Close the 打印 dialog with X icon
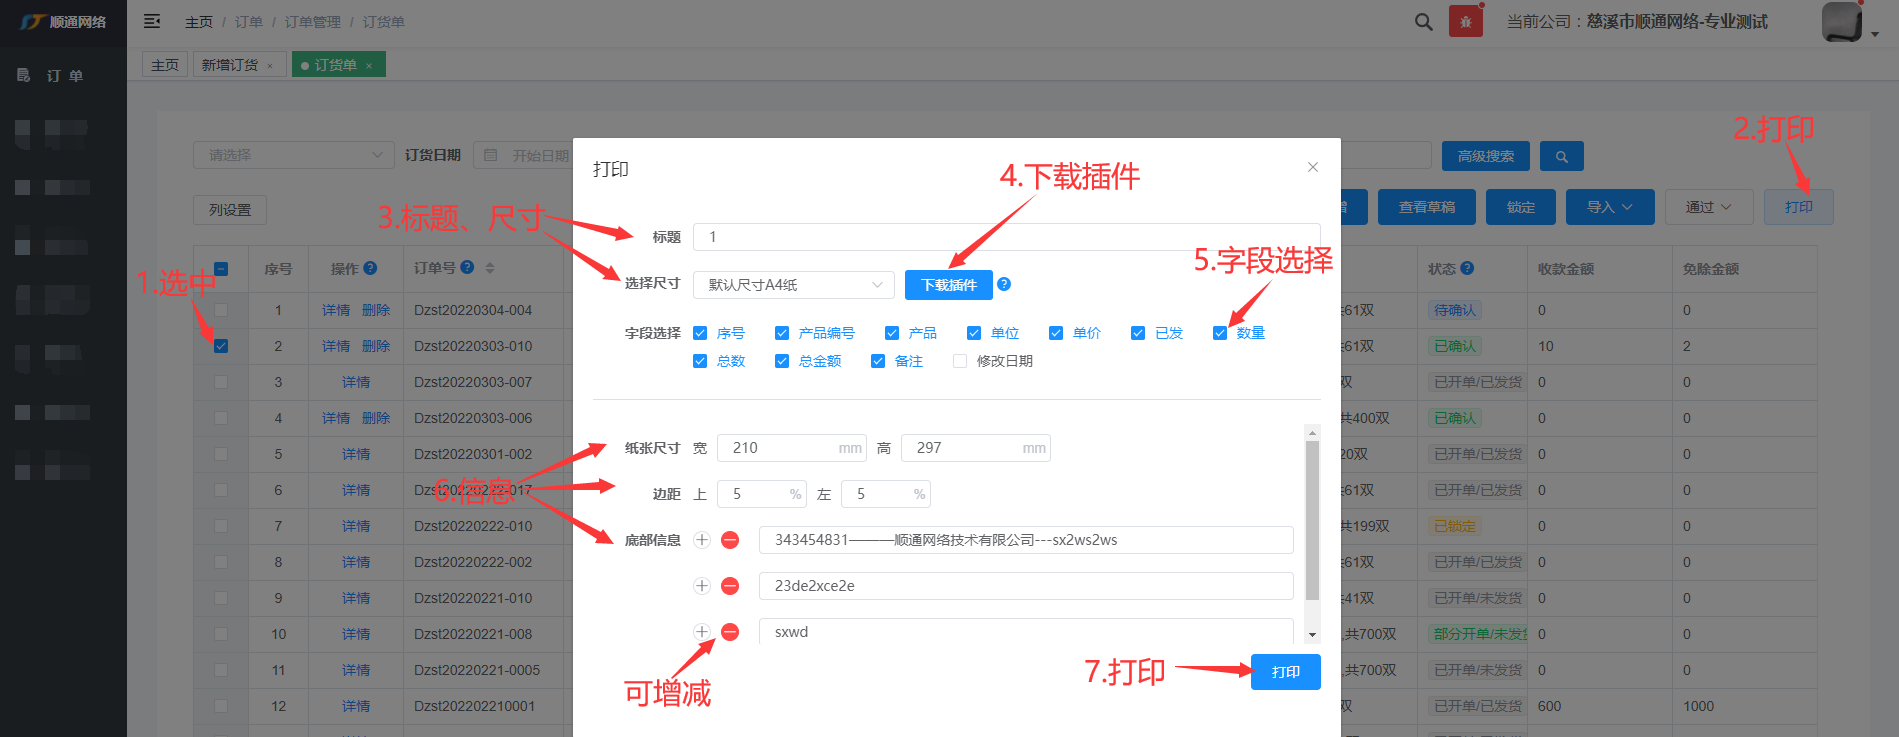 [x=1312, y=167]
